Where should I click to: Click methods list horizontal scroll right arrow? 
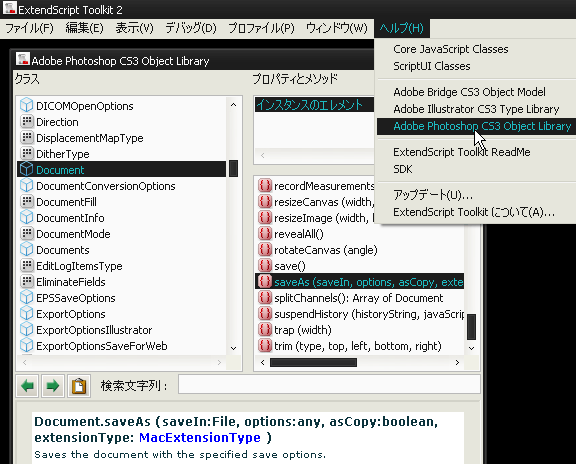pos(457,363)
